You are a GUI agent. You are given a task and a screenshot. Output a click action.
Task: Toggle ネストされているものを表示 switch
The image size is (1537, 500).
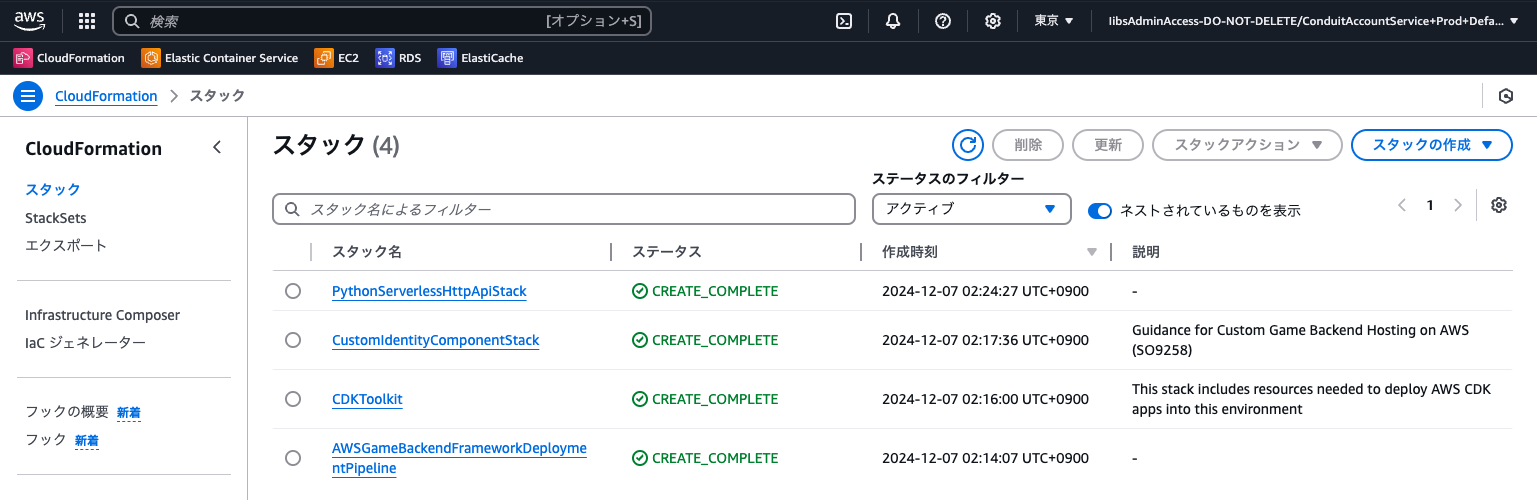pos(1100,210)
